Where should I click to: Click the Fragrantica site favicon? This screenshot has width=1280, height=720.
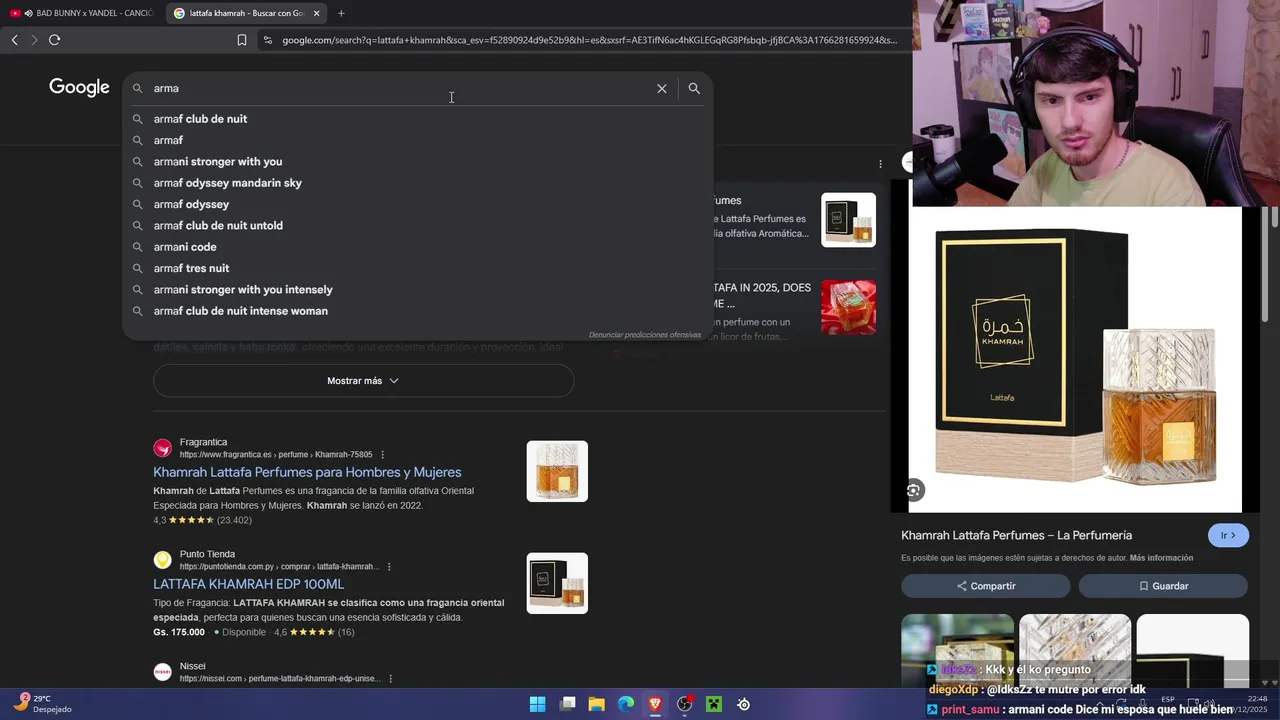(162, 448)
